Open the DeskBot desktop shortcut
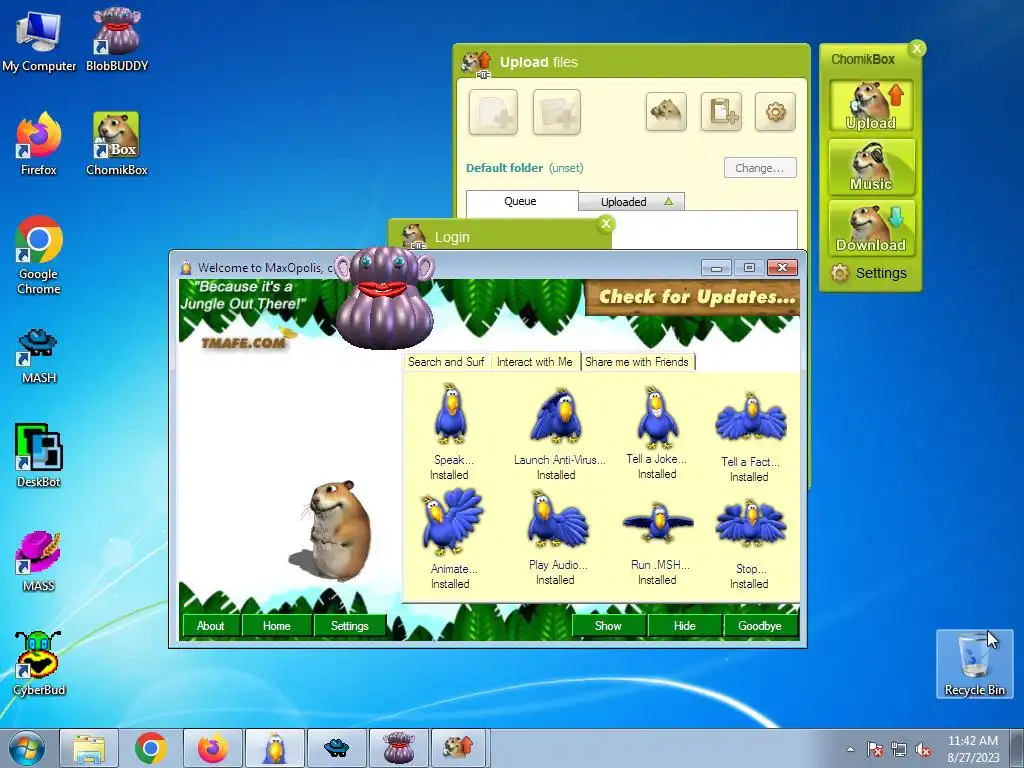1024x768 pixels. click(x=39, y=456)
